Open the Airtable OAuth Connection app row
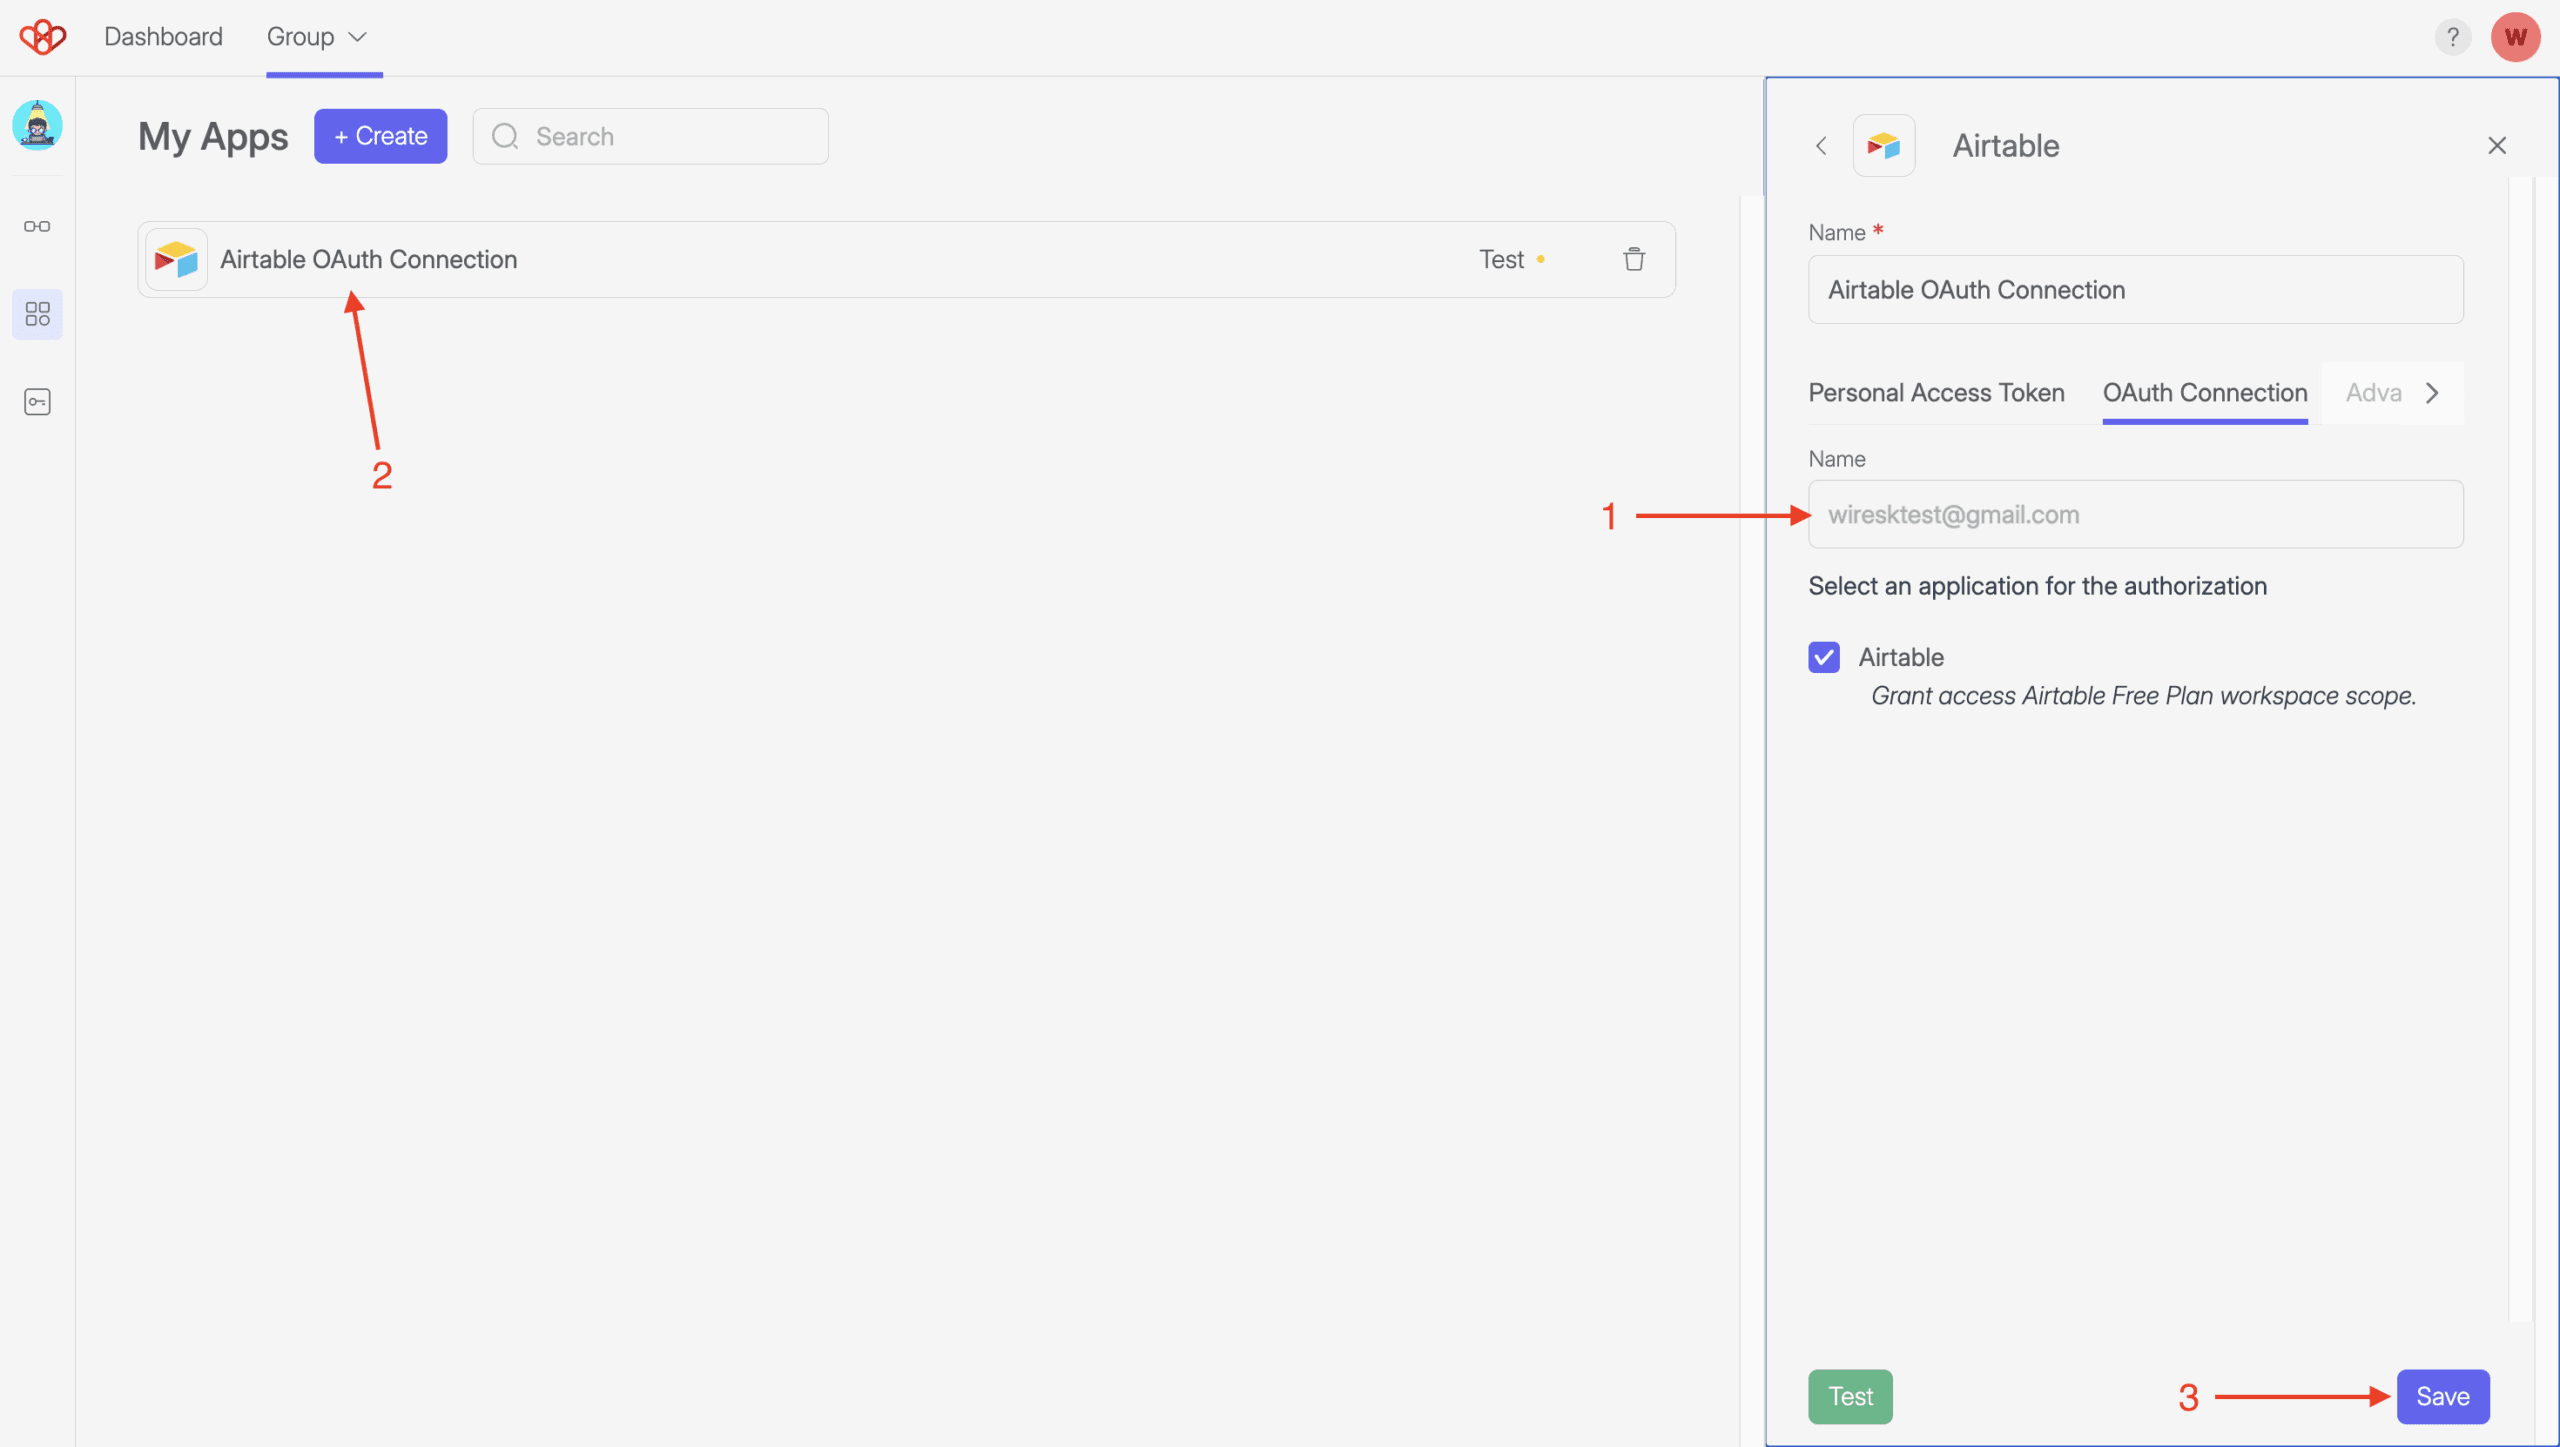This screenshot has width=2560, height=1447. [906, 259]
